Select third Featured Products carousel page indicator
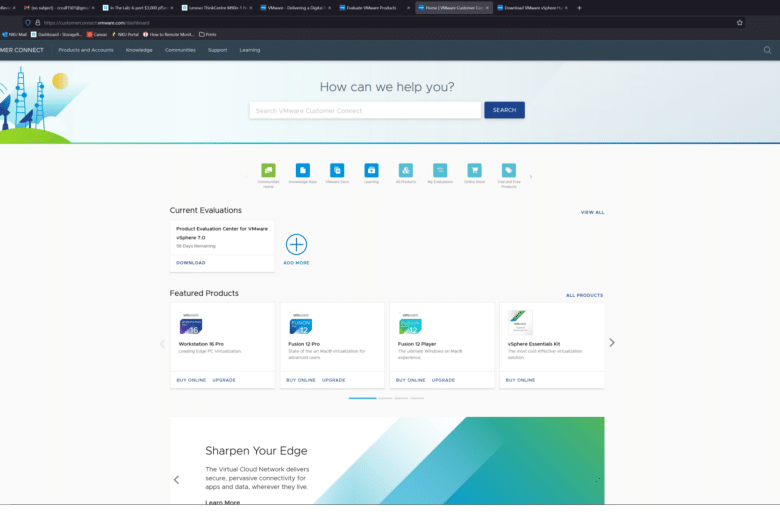This screenshot has width=780, height=516. coord(401,398)
